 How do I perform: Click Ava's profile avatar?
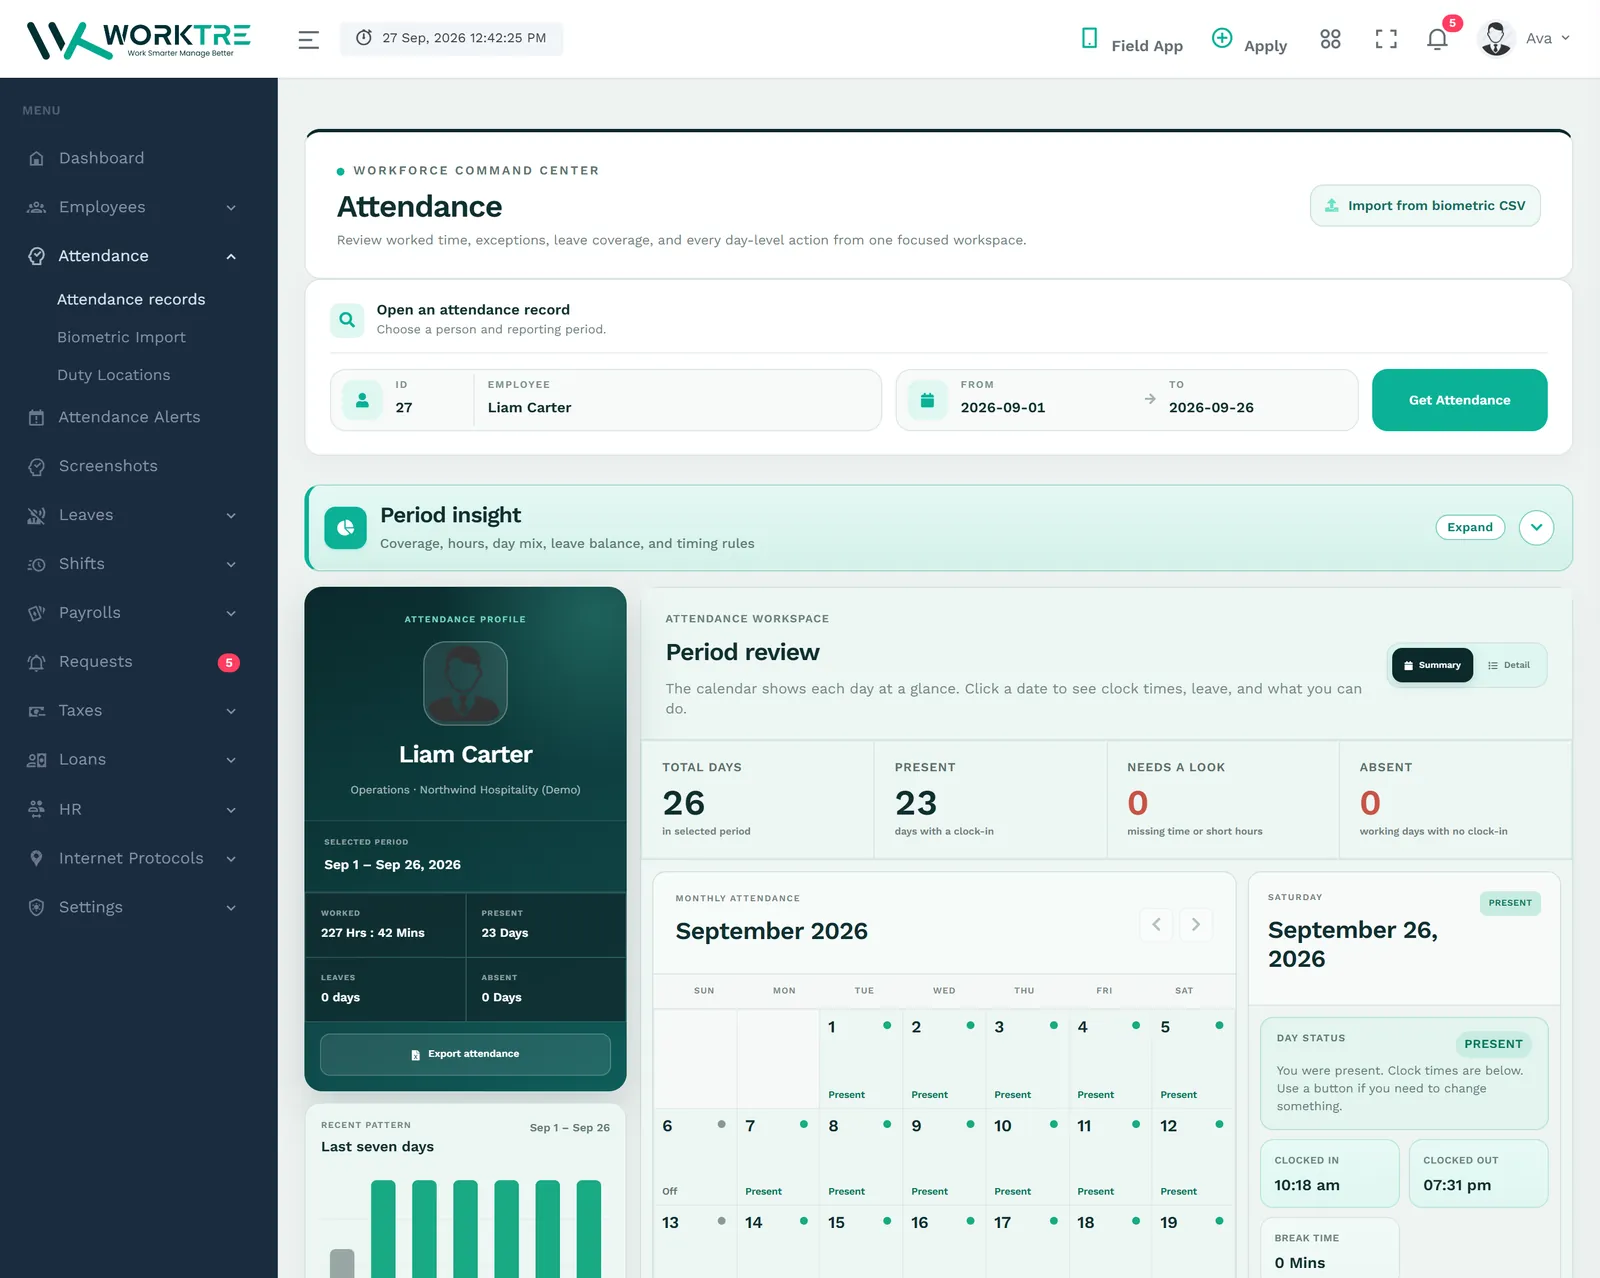click(1496, 39)
